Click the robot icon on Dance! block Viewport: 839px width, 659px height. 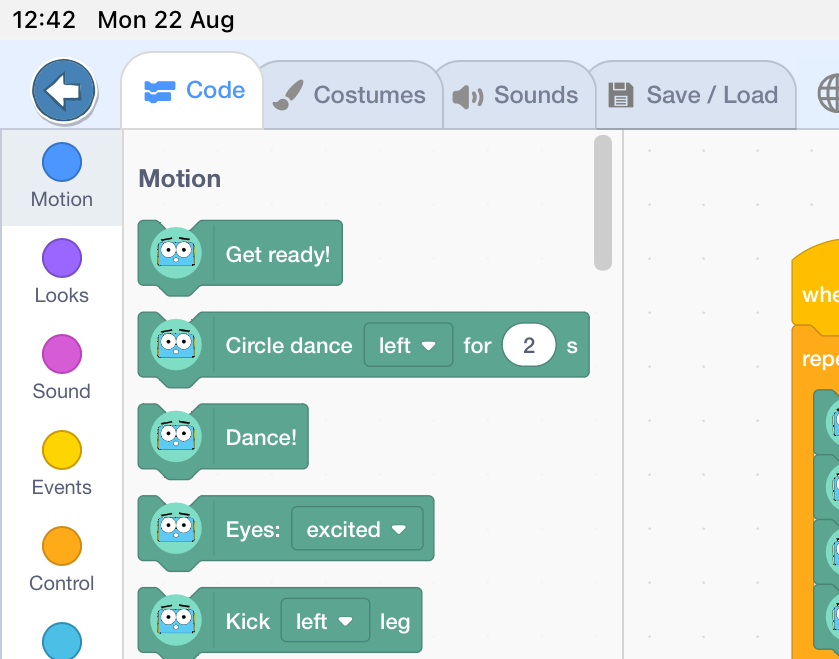[x=176, y=437]
